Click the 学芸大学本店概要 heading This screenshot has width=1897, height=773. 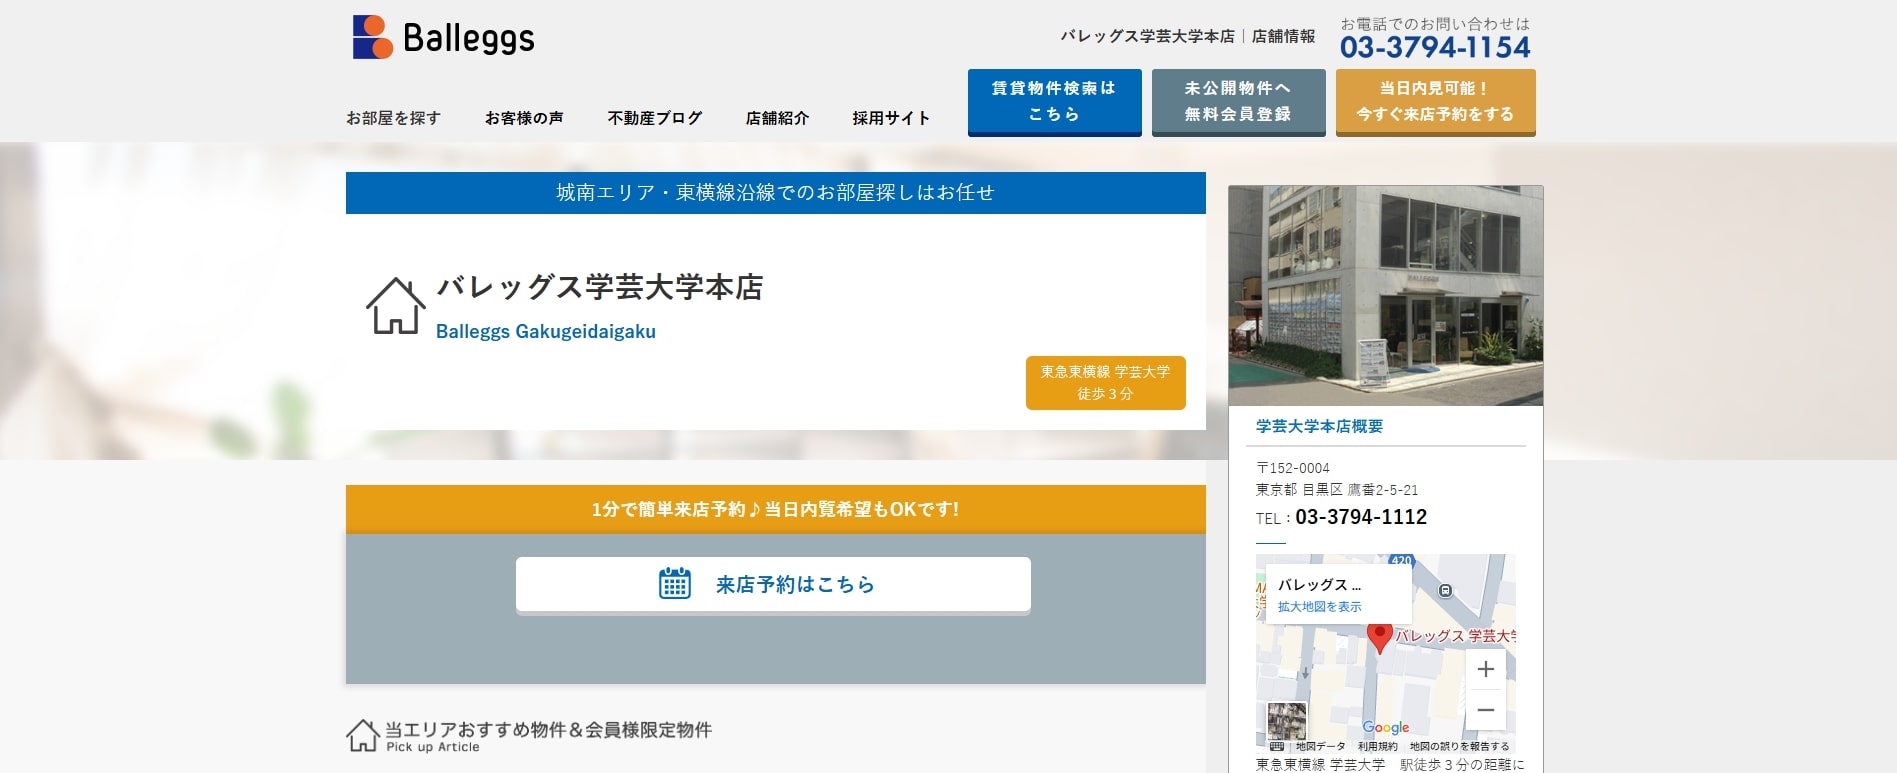pos(1319,426)
